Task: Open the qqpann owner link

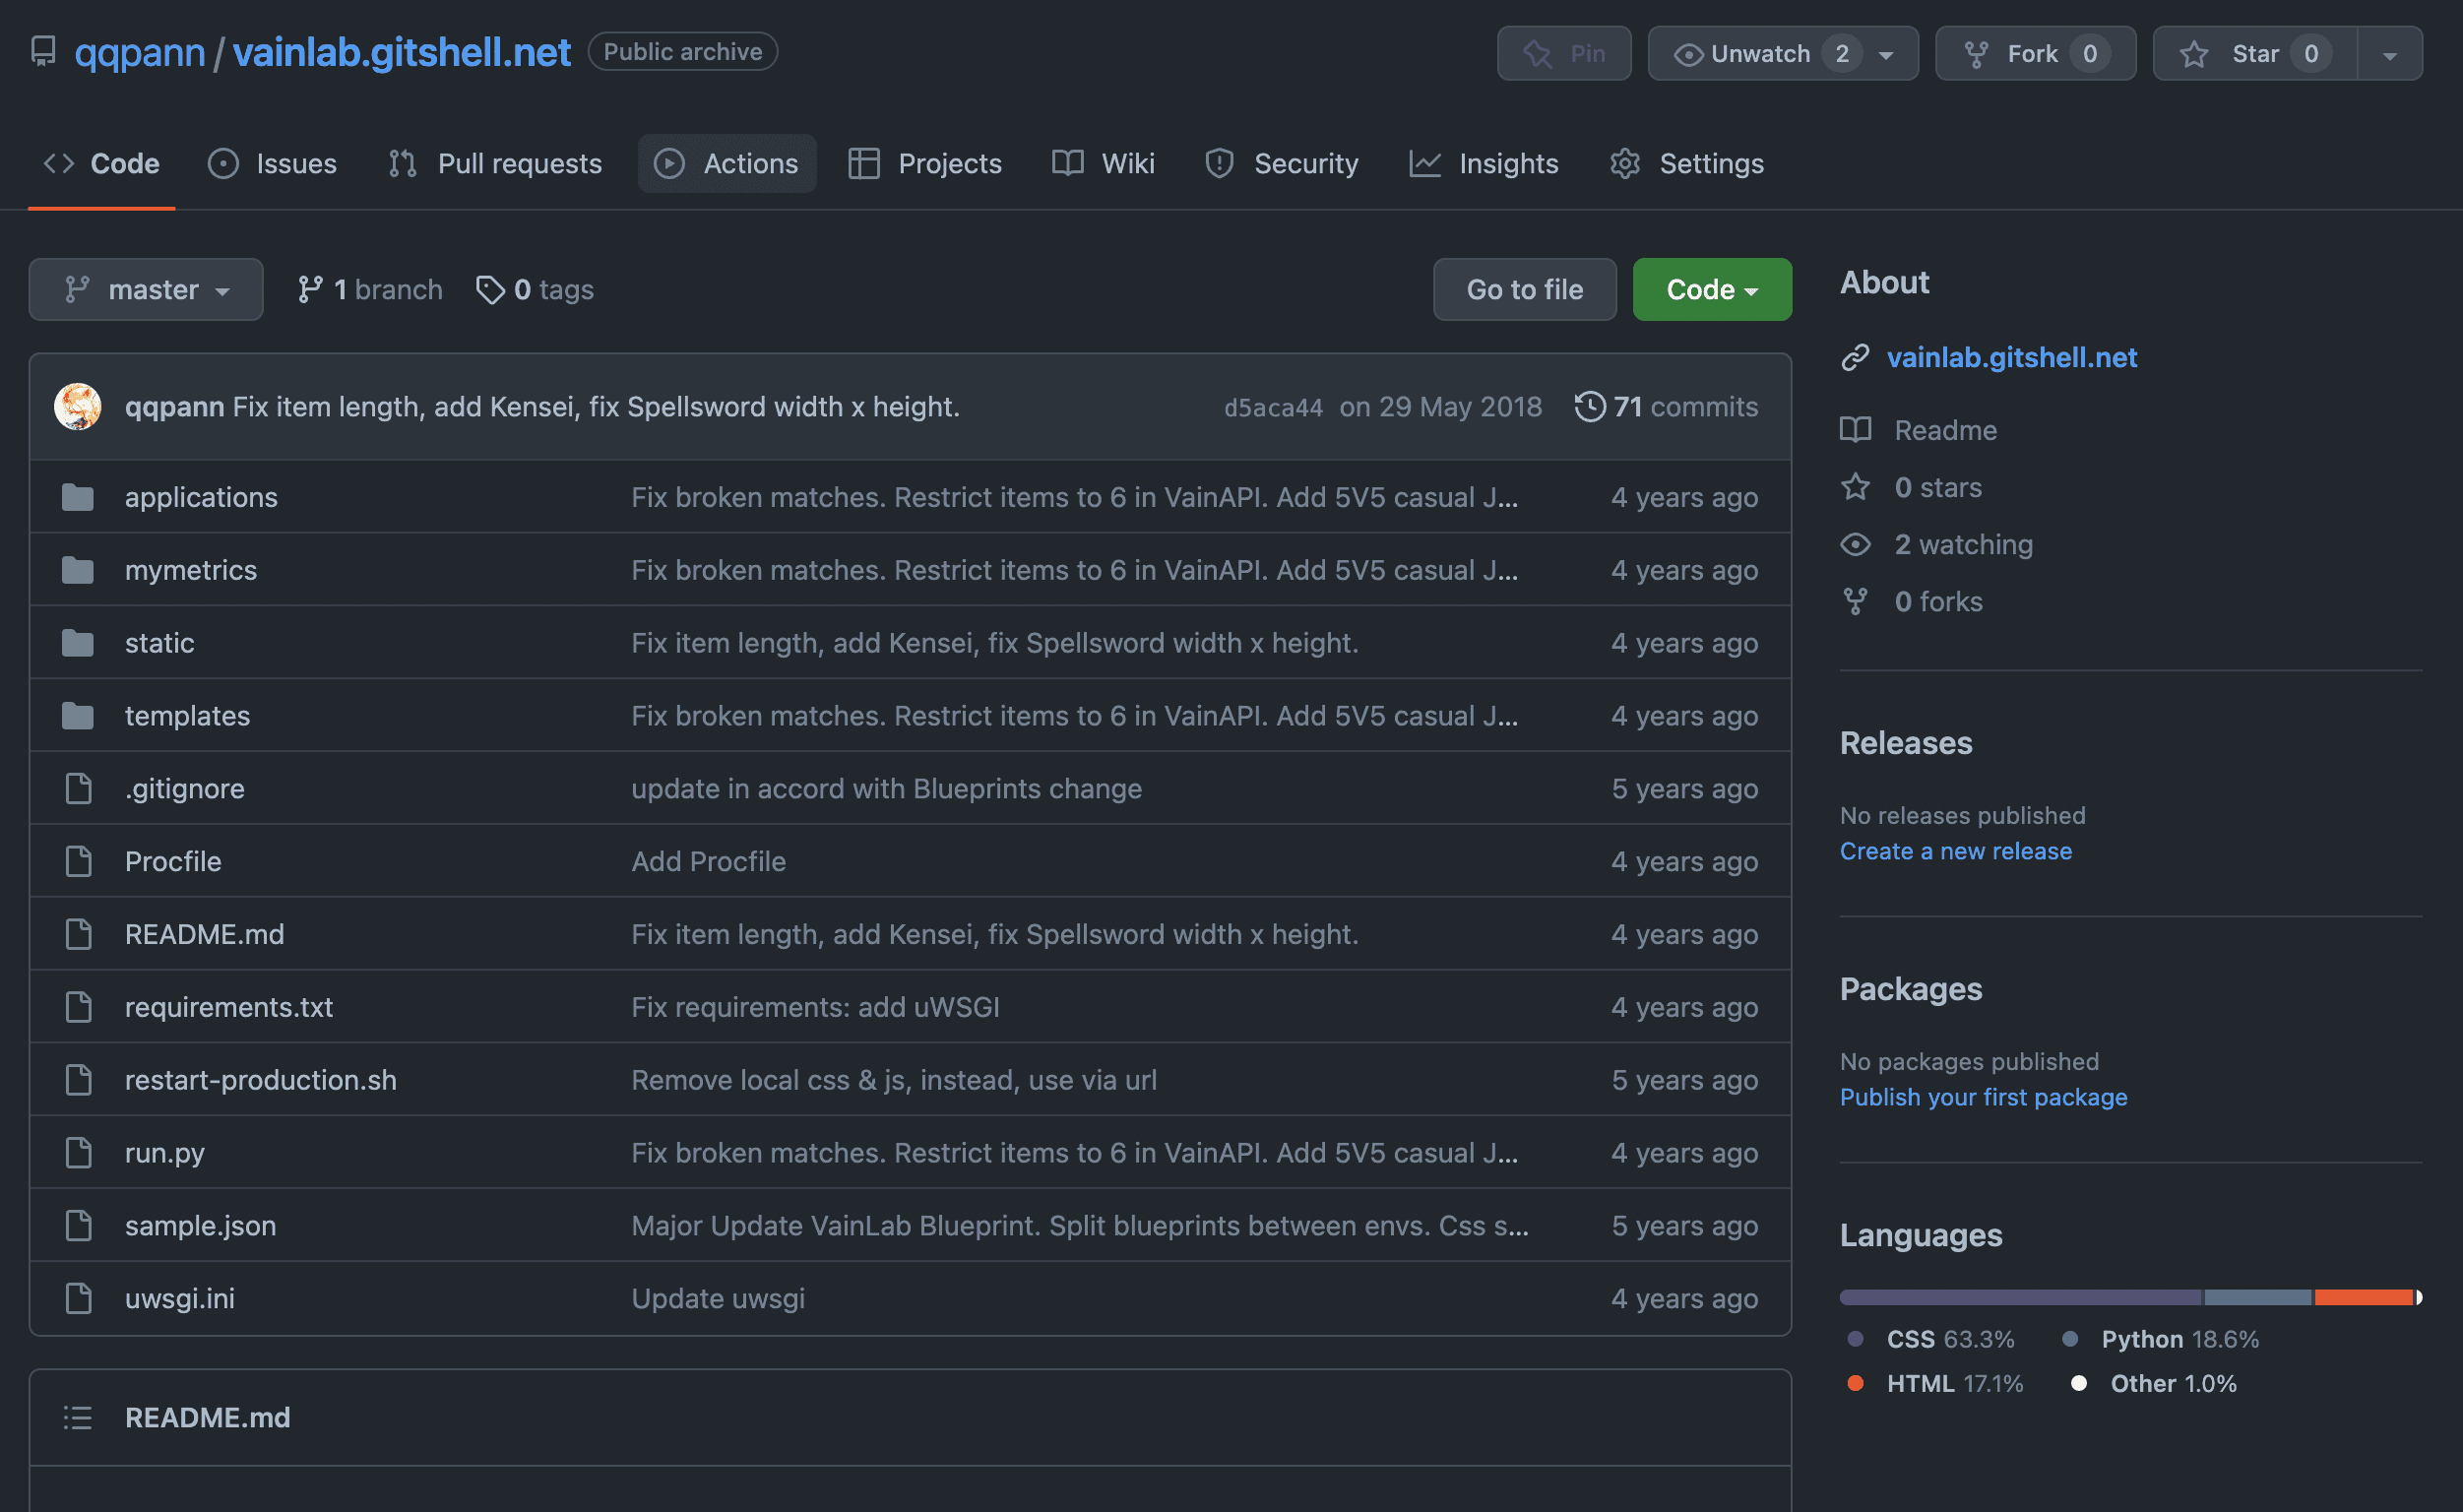Action: coord(140,52)
